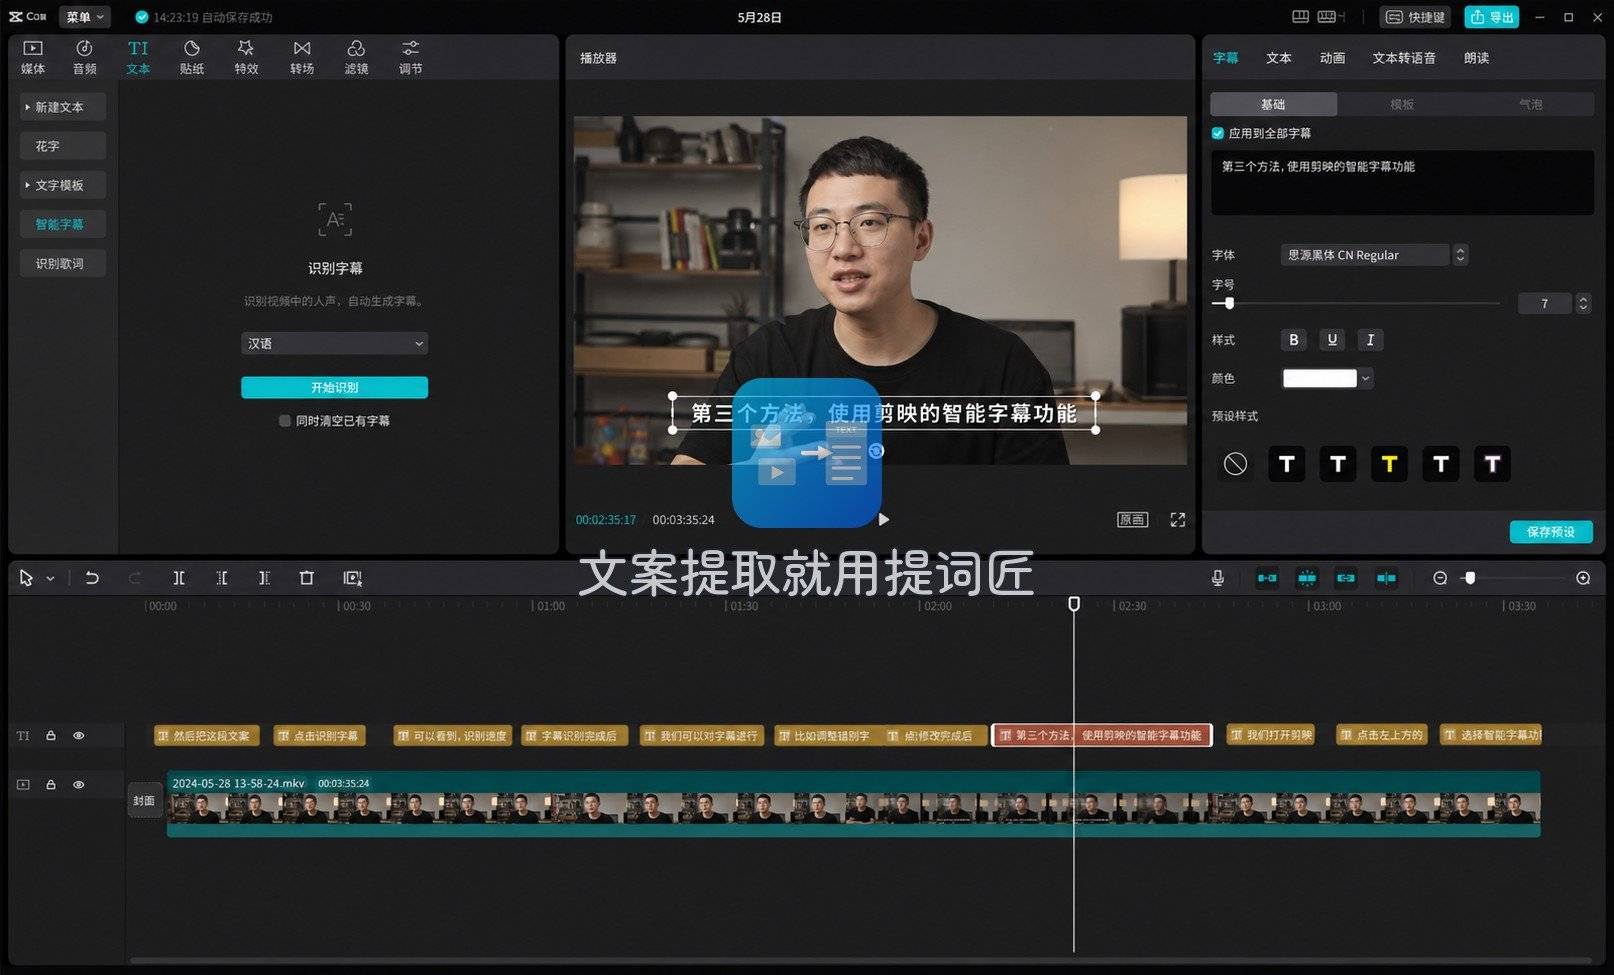This screenshot has height=975, width=1614.
Task: Open the 特效 effects panel
Action: [246, 57]
